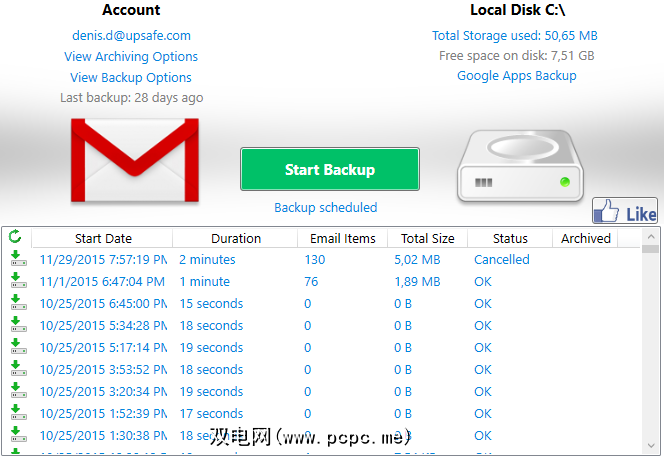Click restore icon for 6:45:00 PM backup
The image size is (664, 460).
(17, 304)
